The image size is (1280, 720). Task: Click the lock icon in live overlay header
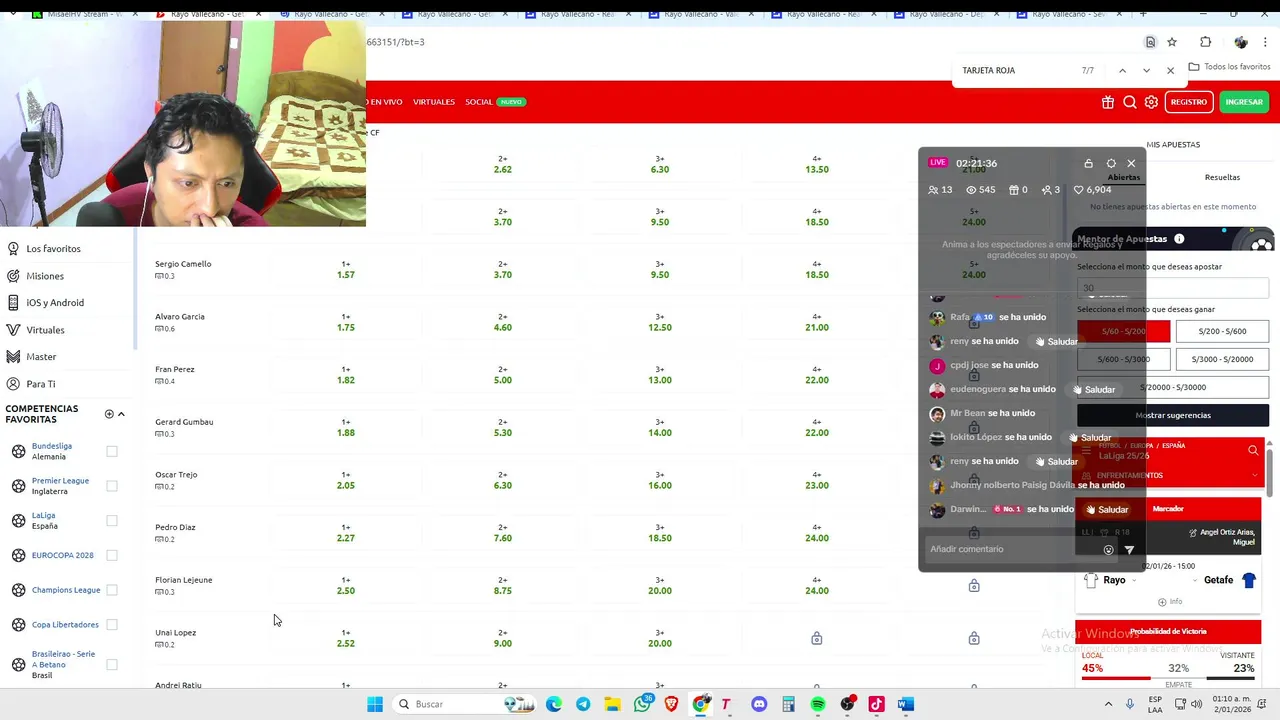[x=1088, y=163]
